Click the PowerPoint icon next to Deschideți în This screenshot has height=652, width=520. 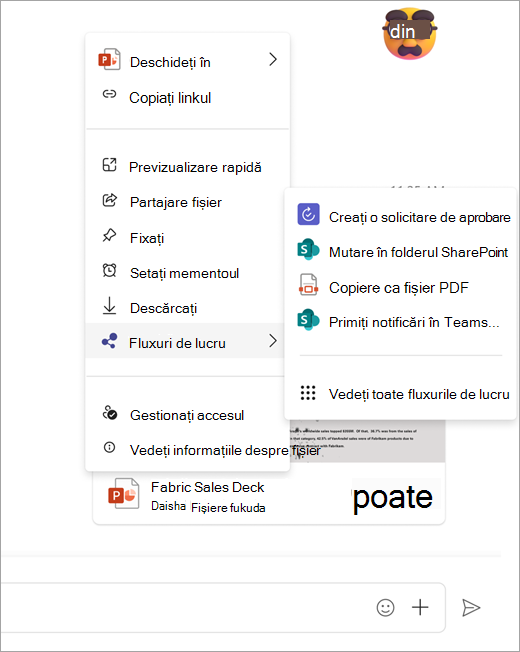click(109, 59)
